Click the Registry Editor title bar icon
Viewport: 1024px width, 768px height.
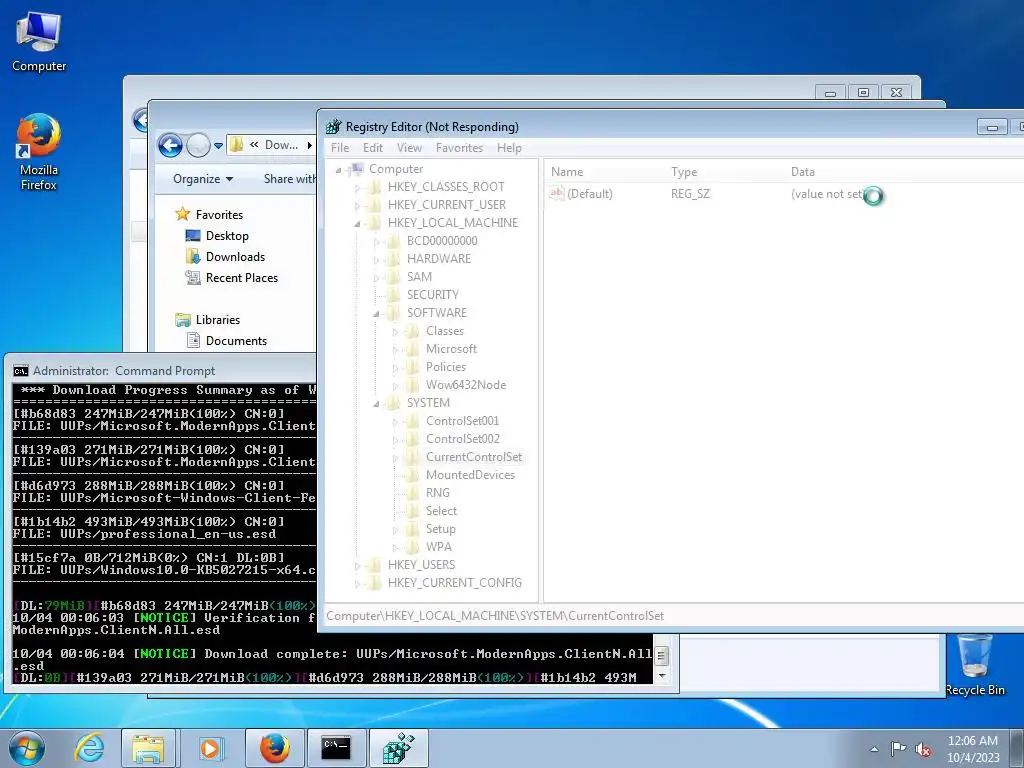tap(334, 127)
